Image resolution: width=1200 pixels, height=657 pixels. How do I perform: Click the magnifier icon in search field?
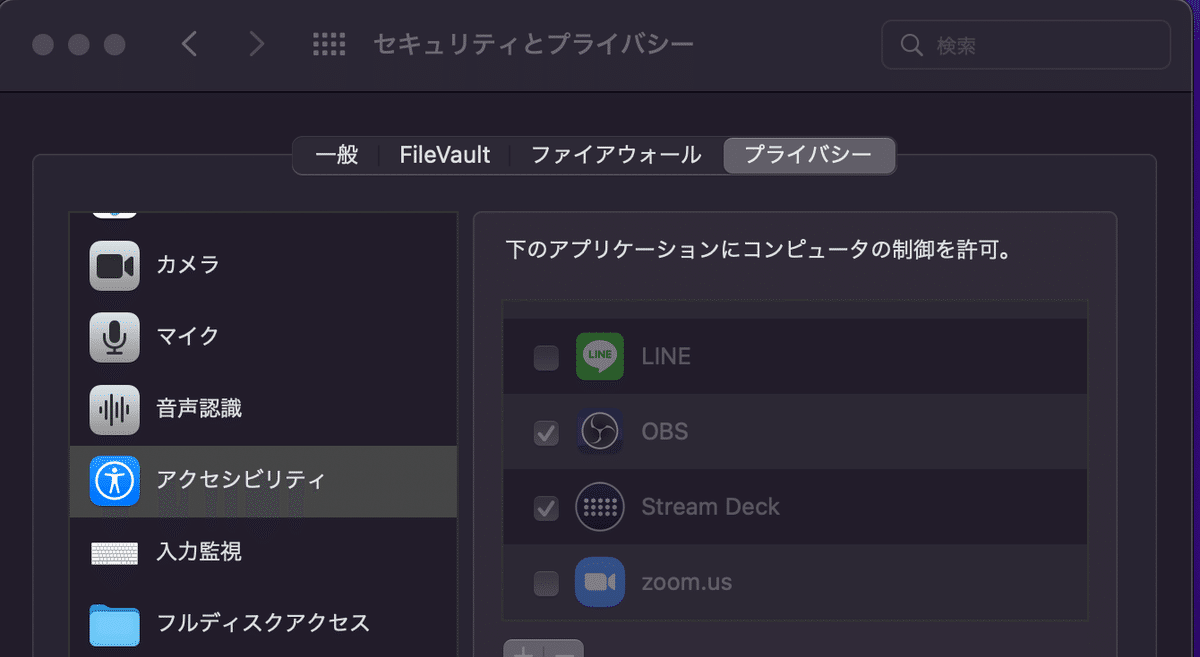pos(911,45)
